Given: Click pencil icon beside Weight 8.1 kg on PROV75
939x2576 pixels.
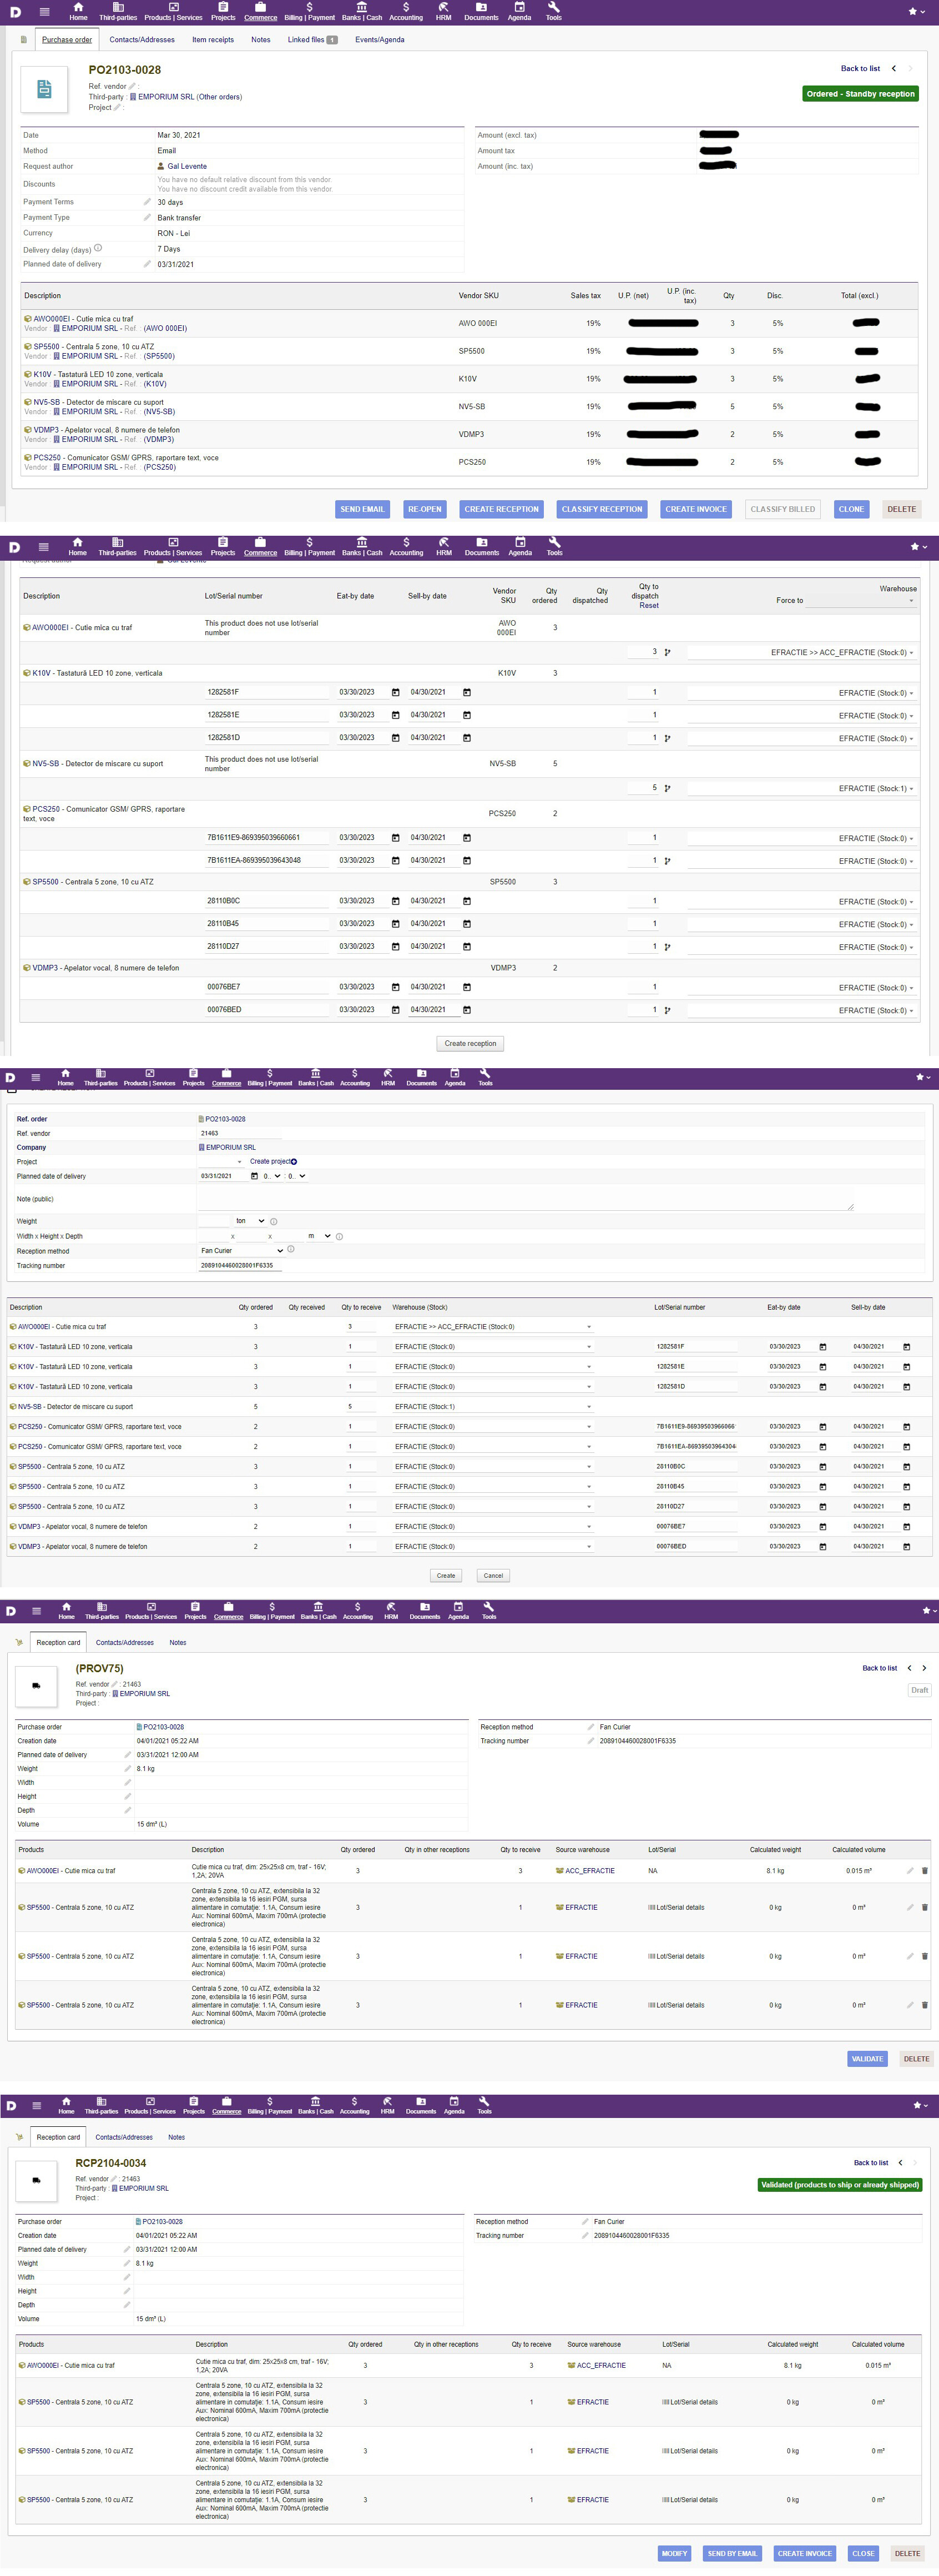Looking at the screenshot, I should coord(127,1768).
